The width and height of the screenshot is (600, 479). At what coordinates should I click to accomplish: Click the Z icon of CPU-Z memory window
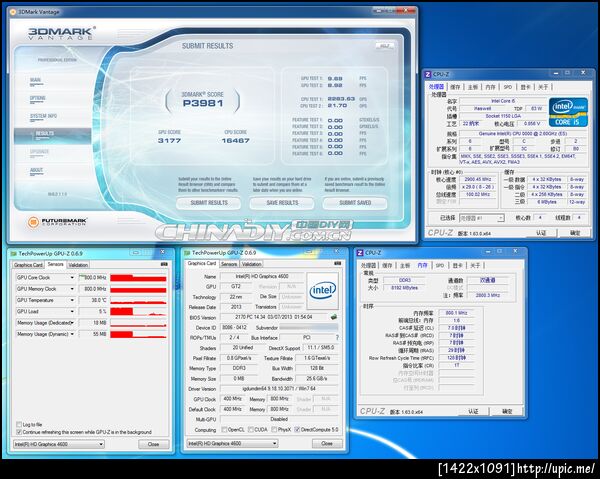click(360, 253)
